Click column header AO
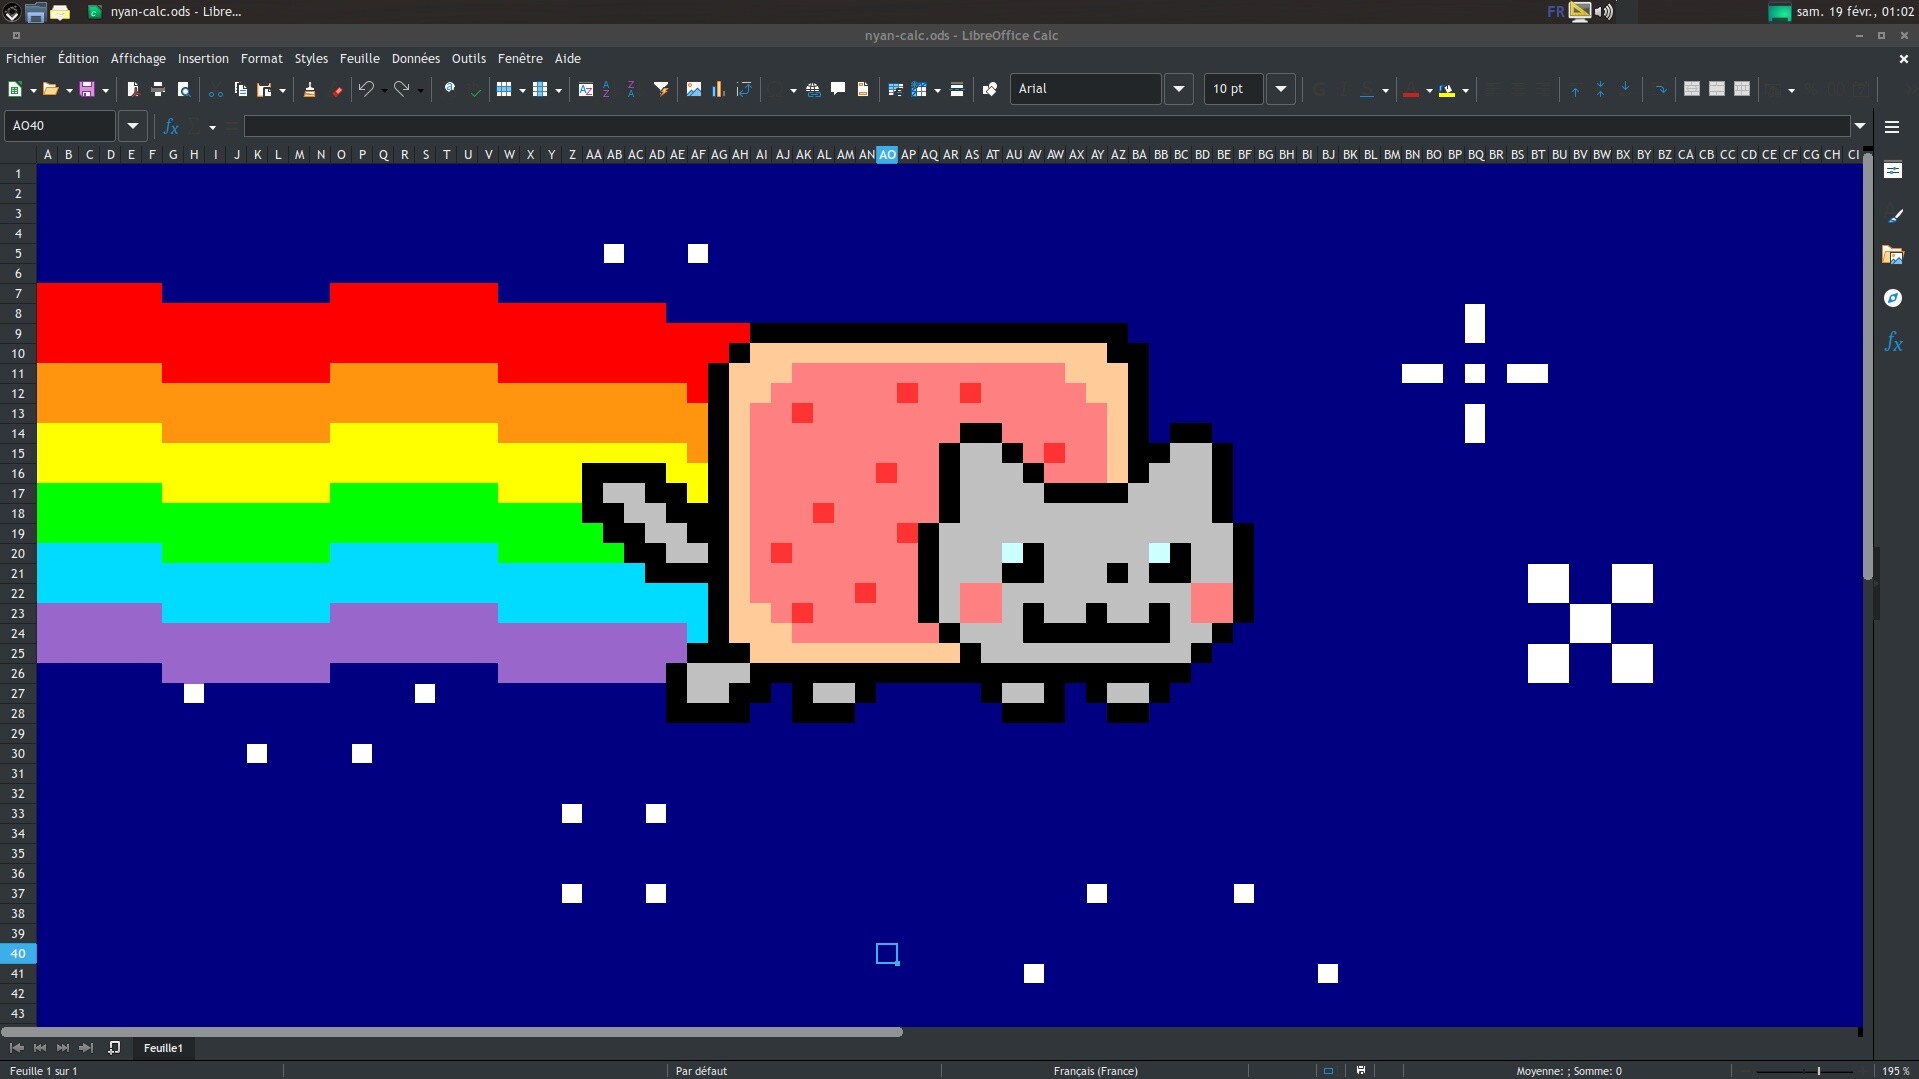Viewport: 1919px width, 1079px height. pyautogui.click(x=887, y=154)
